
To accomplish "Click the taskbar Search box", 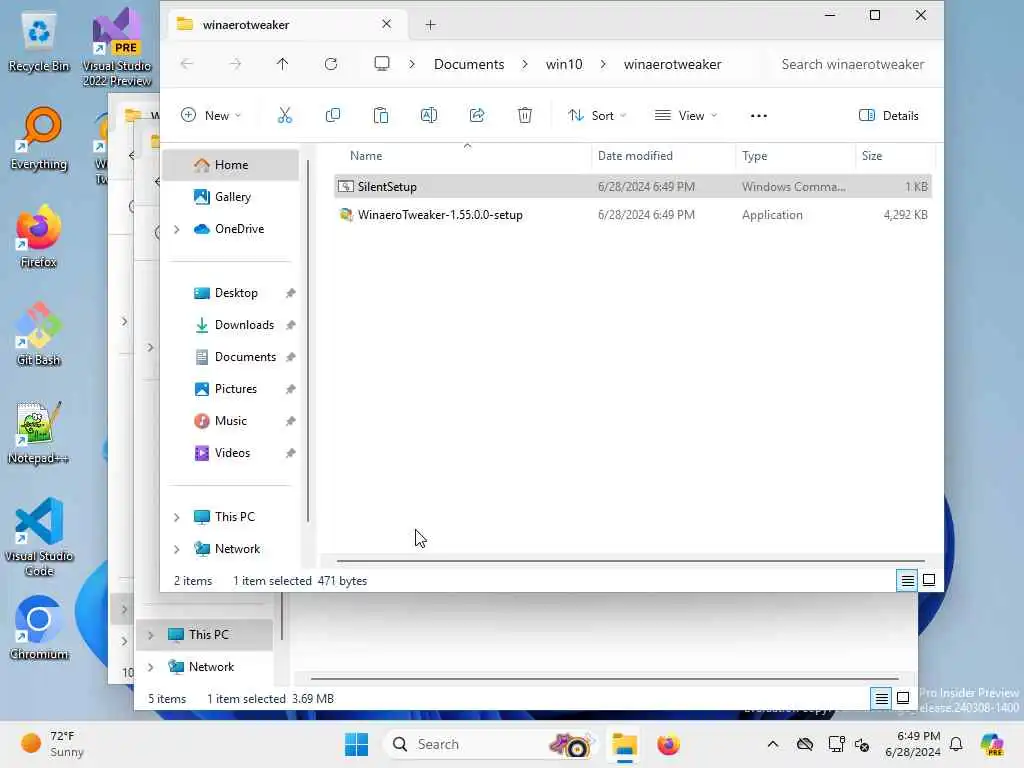I will click(x=491, y=744).
